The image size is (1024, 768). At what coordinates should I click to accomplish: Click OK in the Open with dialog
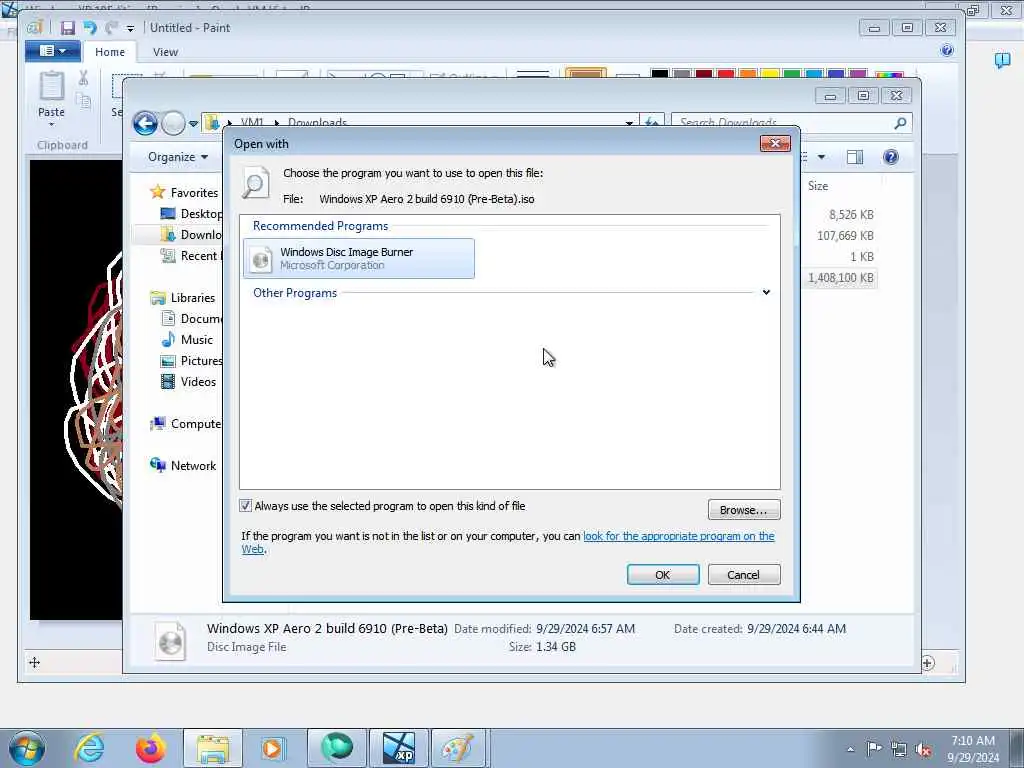coord(663,575)
